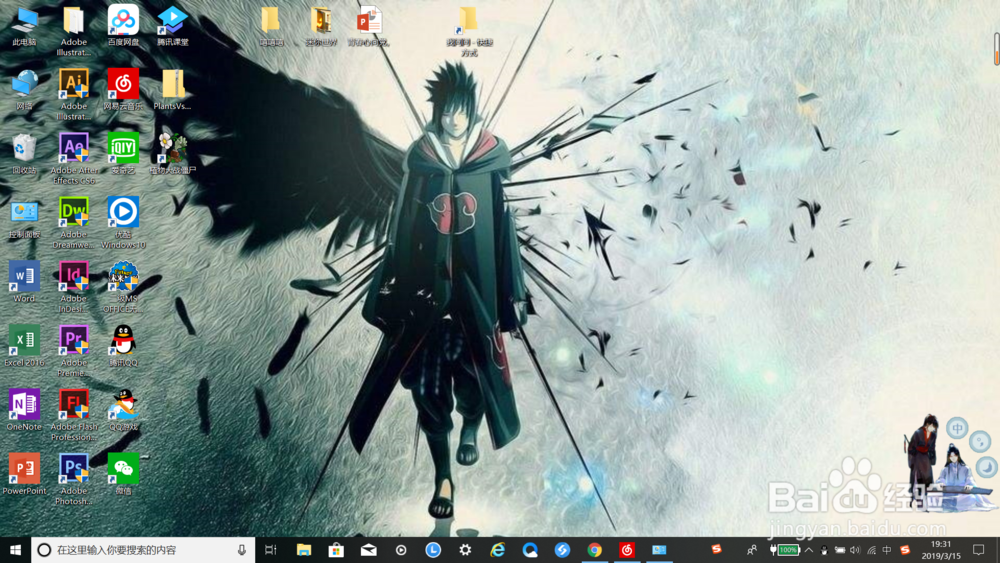Open Task View on the taskbar

tap(271, 550)
